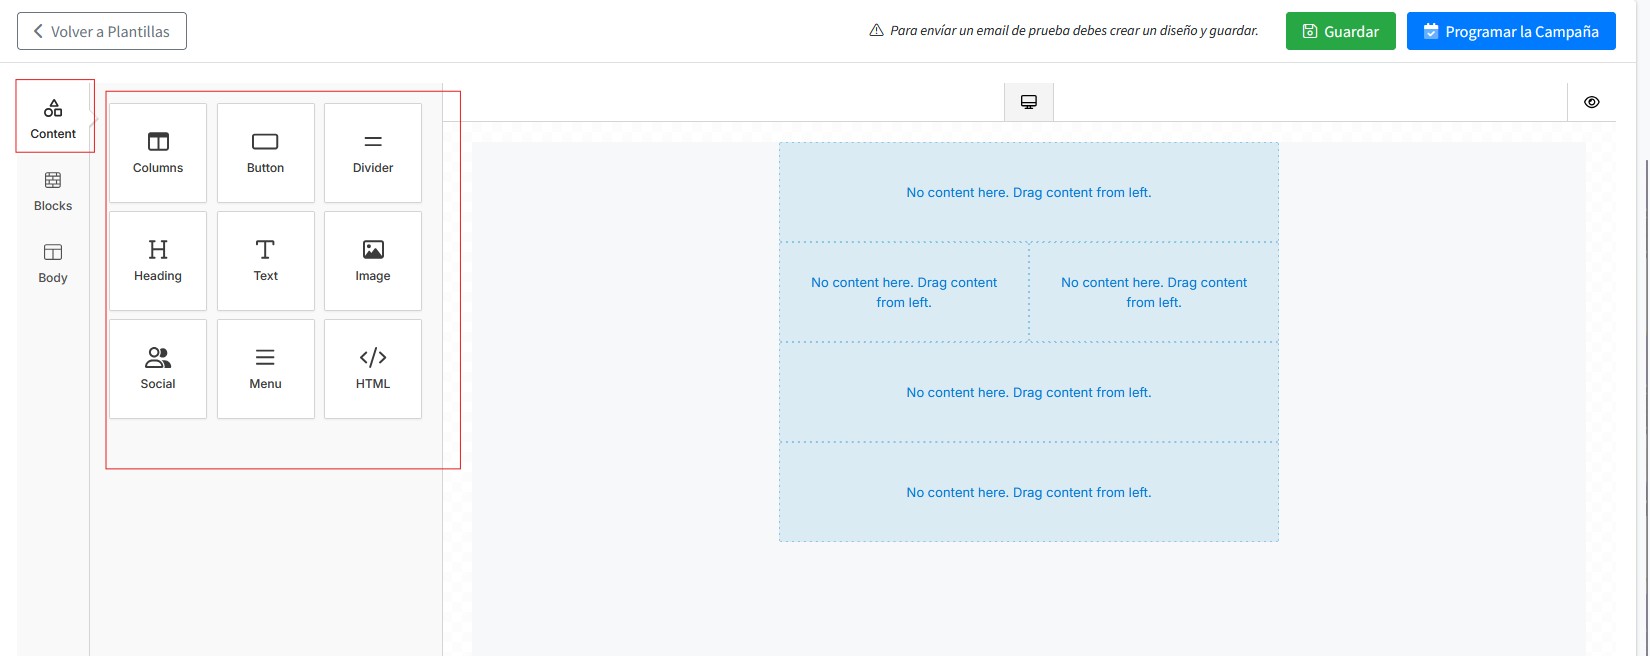
Task: Go back via Volver a Plantillas
Action: pos(102,31)
